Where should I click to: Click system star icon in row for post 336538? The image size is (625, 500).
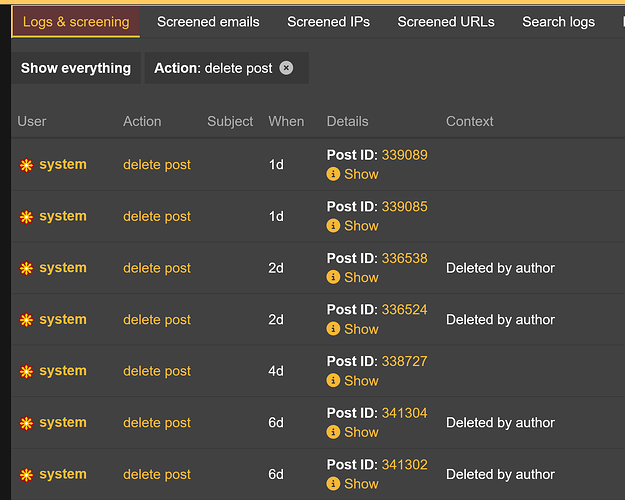[26, 268]
